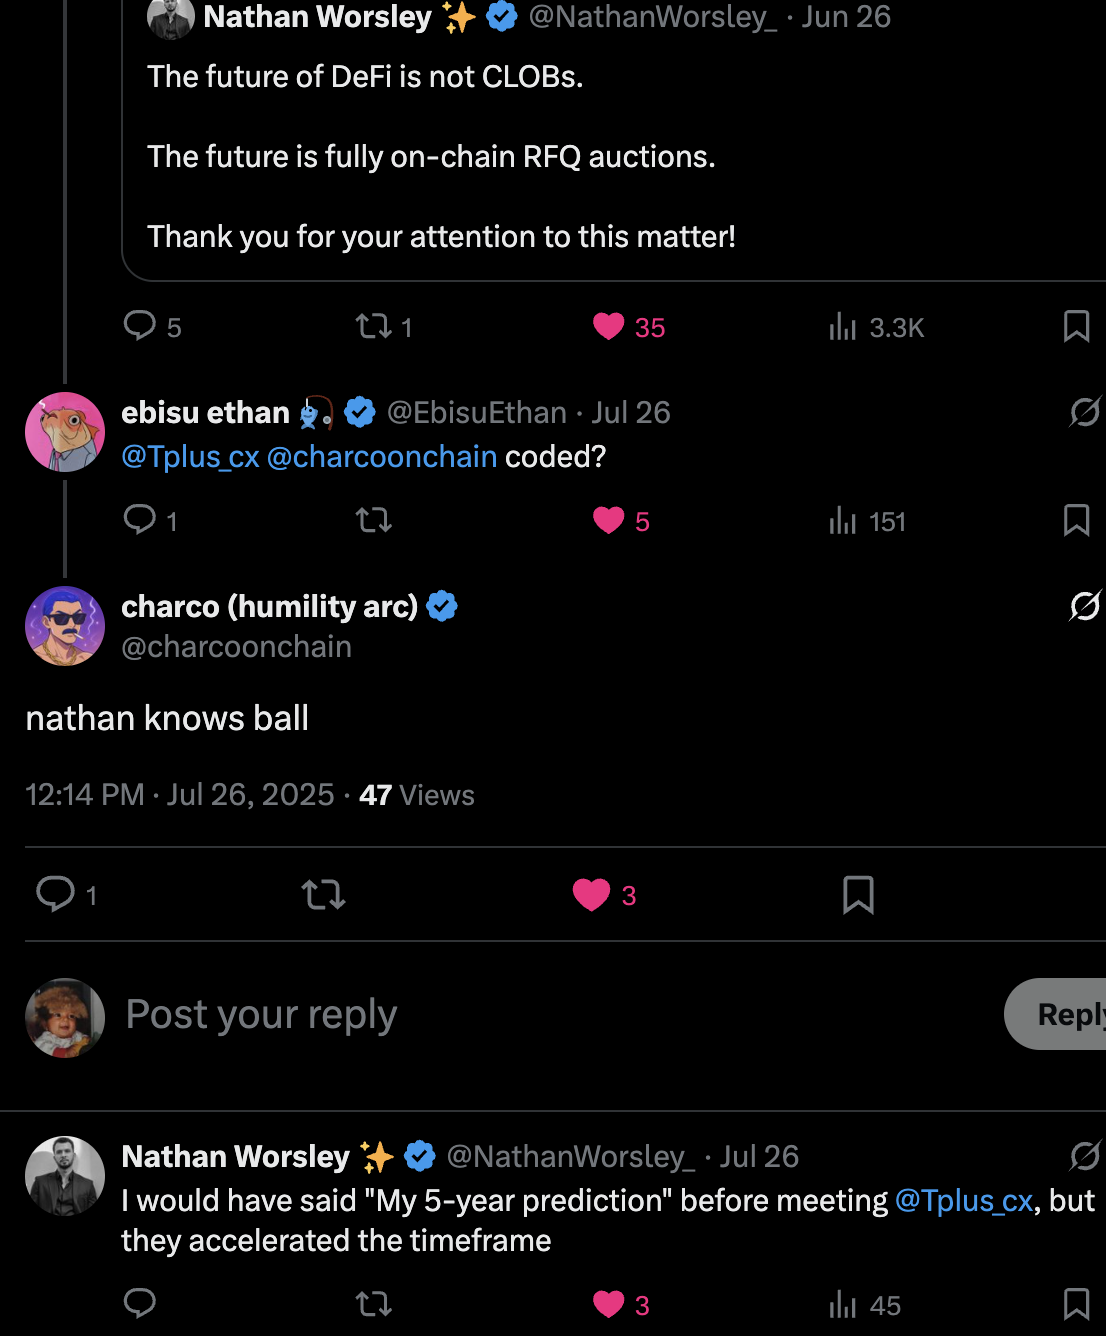Like charco's "nathan knows ball" post

pos(591,895)
